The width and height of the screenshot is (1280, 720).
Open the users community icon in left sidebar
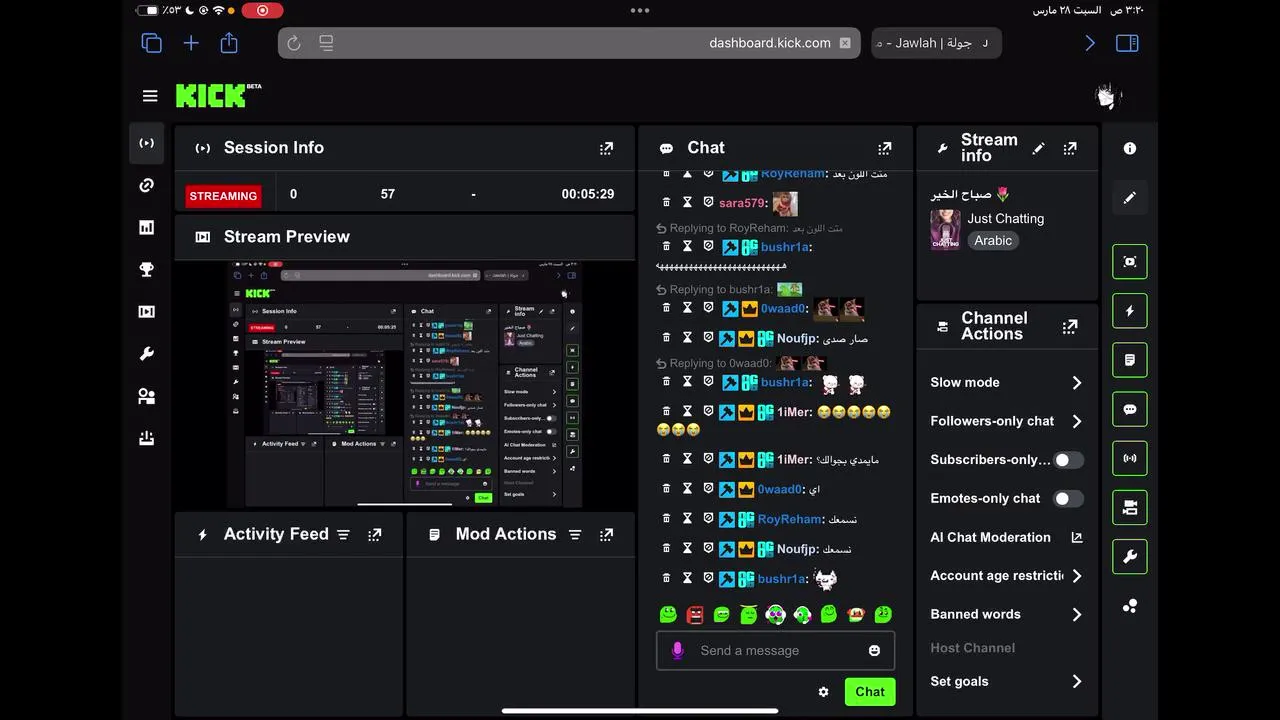[146, 396]
